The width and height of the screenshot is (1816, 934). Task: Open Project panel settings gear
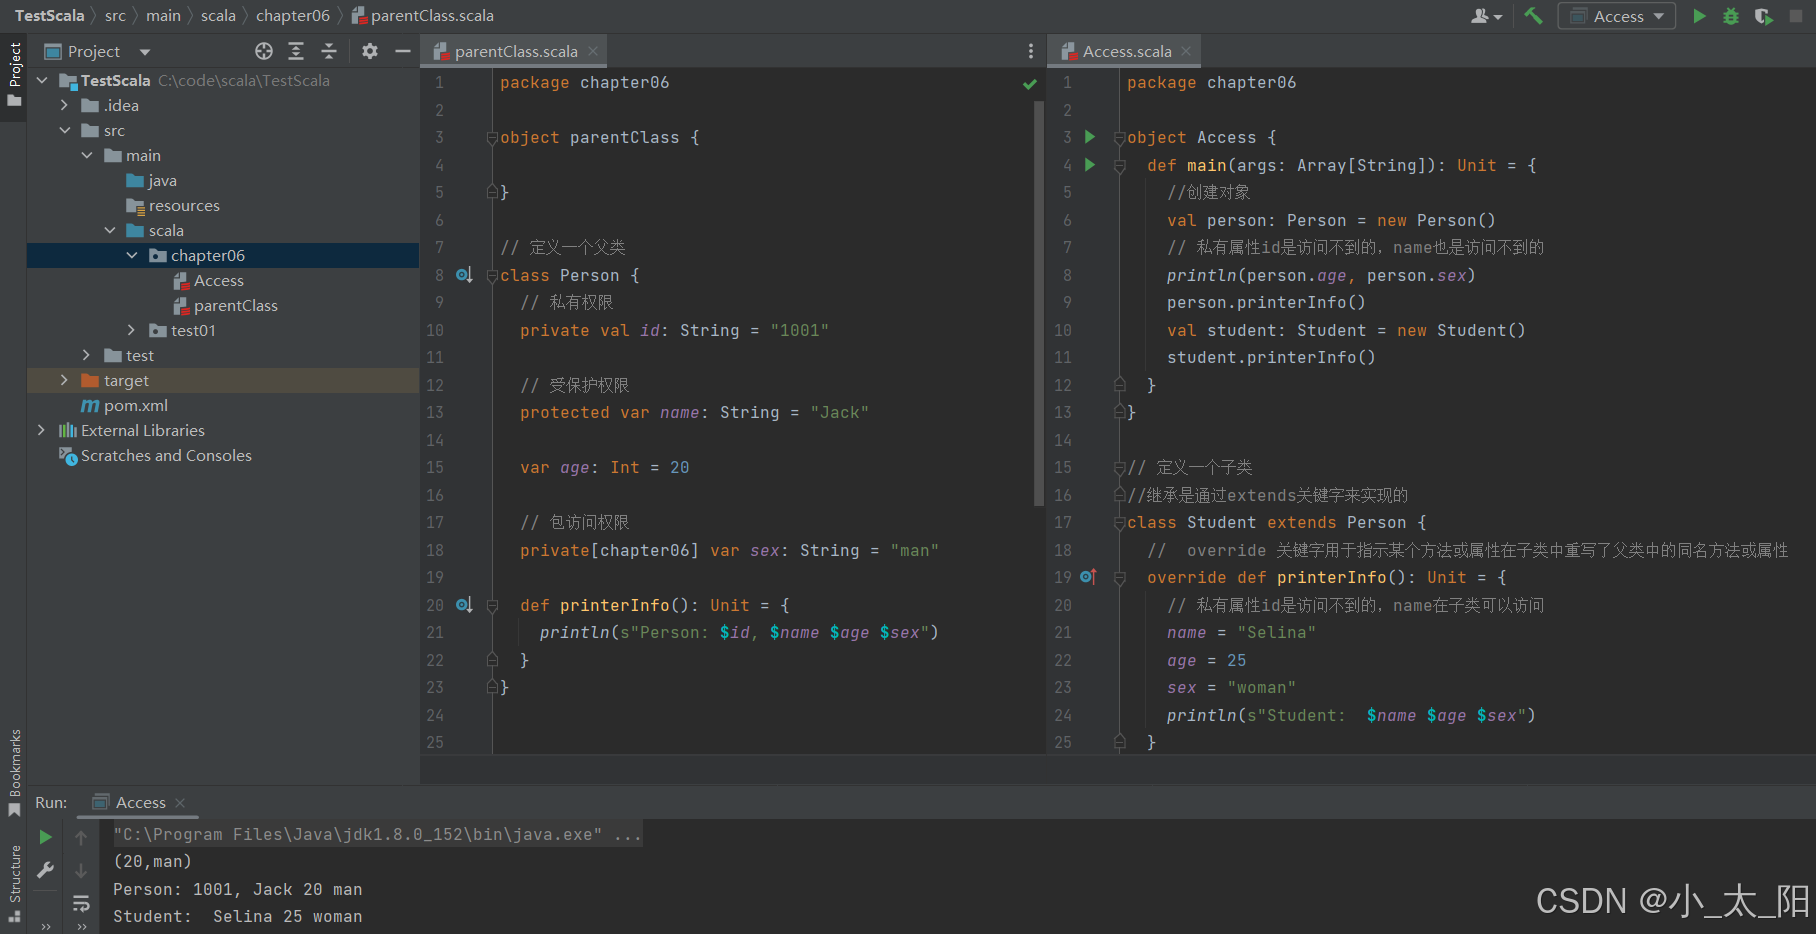click(370, 51)
